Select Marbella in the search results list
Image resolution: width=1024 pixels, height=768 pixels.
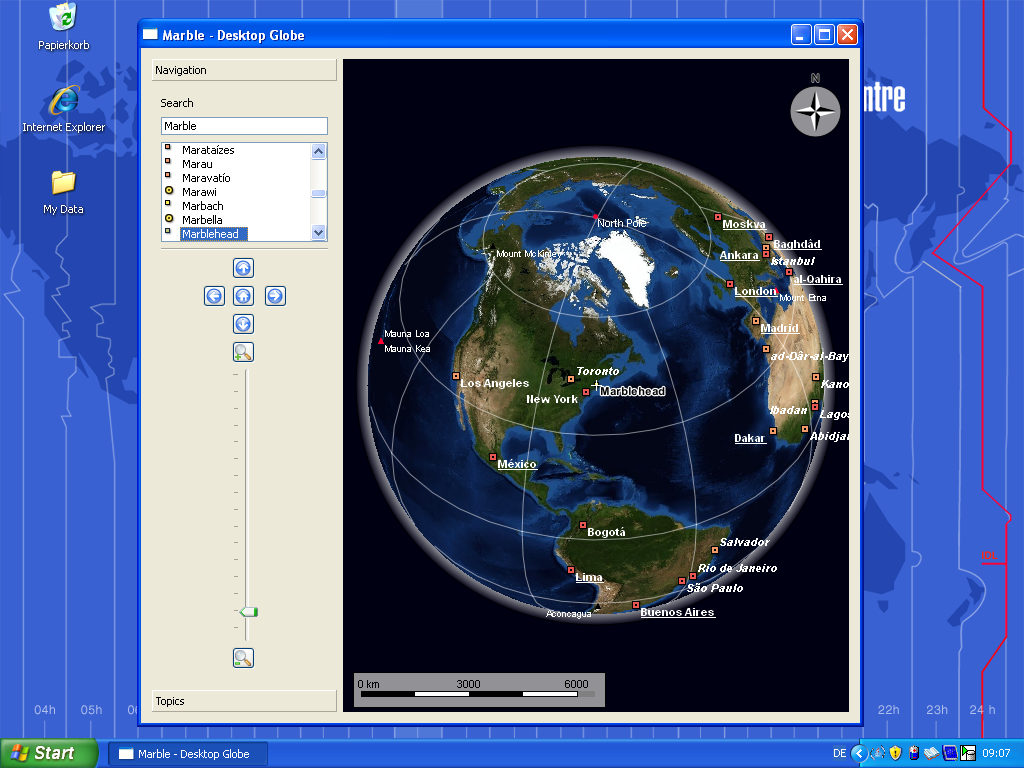pyautogui.click(x=202, y=220)
